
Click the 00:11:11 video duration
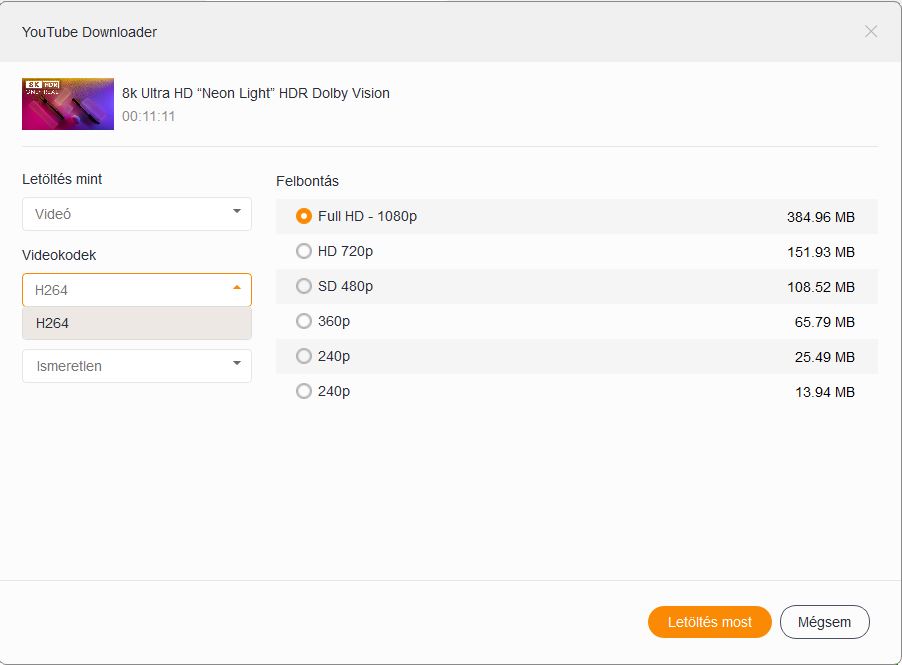(x=149, y=116)
